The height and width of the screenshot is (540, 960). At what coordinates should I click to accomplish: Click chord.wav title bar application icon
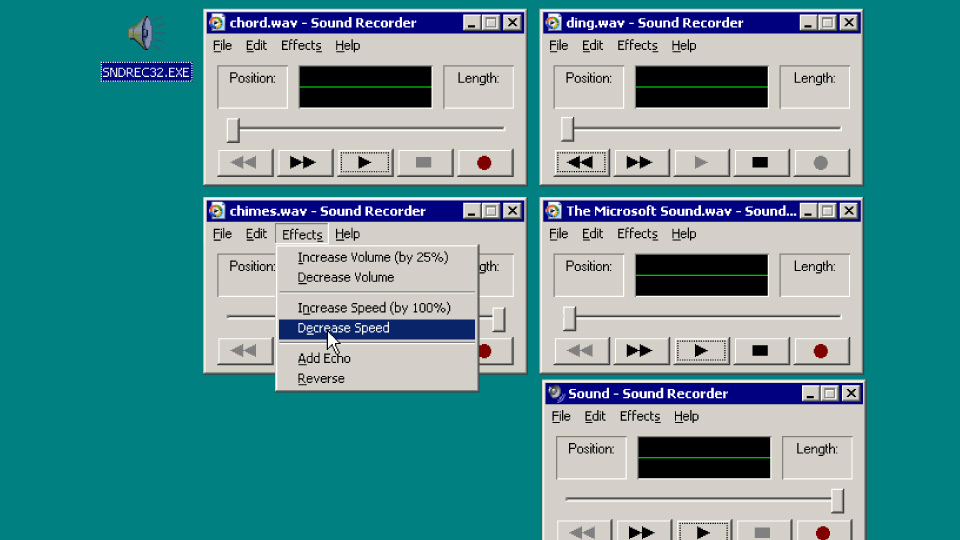[x=216, y=23]
